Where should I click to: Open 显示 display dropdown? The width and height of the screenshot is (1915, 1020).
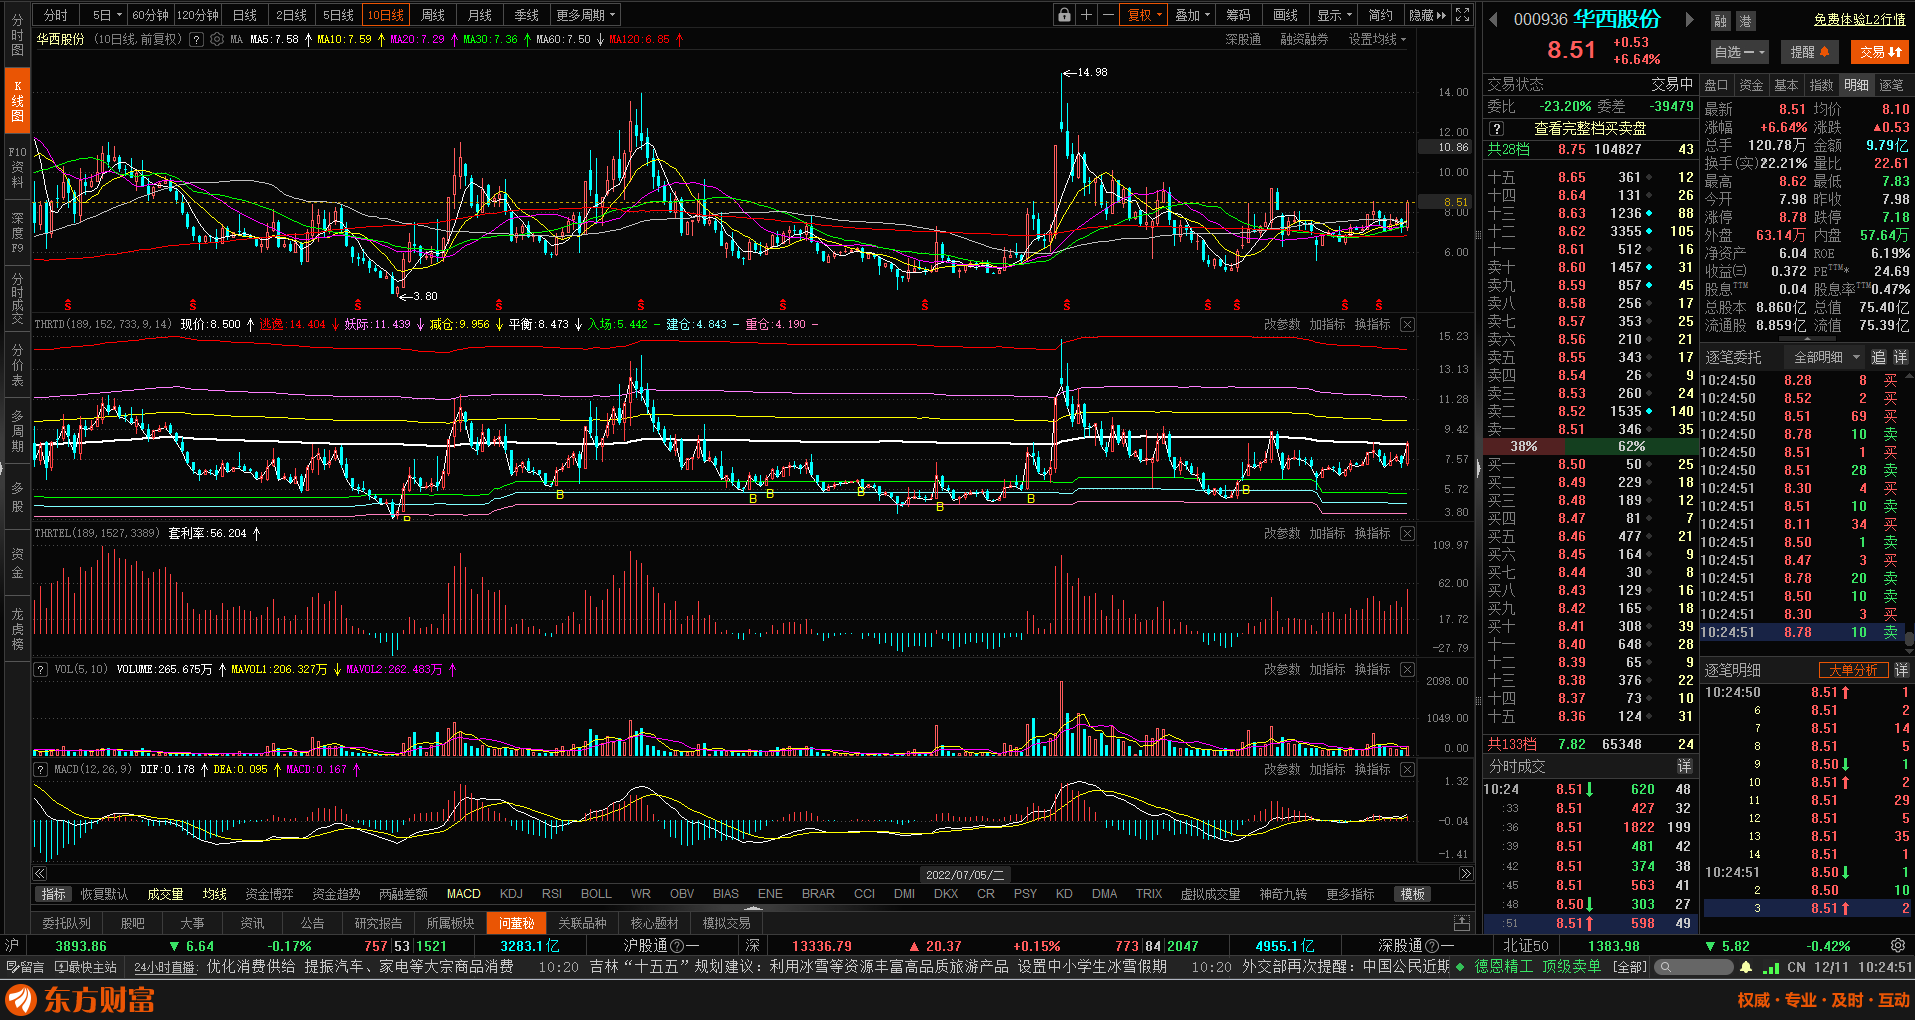tap(1335, 15)
